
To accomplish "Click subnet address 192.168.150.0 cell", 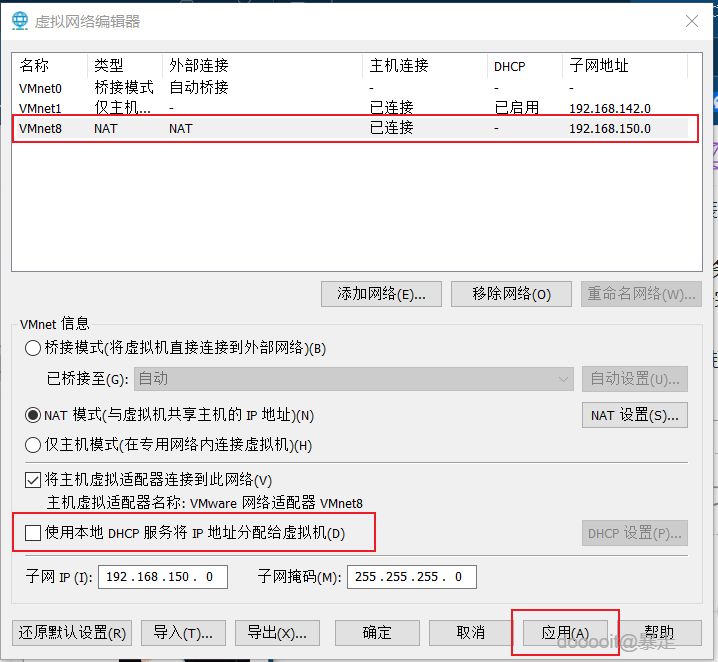I will 609,129.
